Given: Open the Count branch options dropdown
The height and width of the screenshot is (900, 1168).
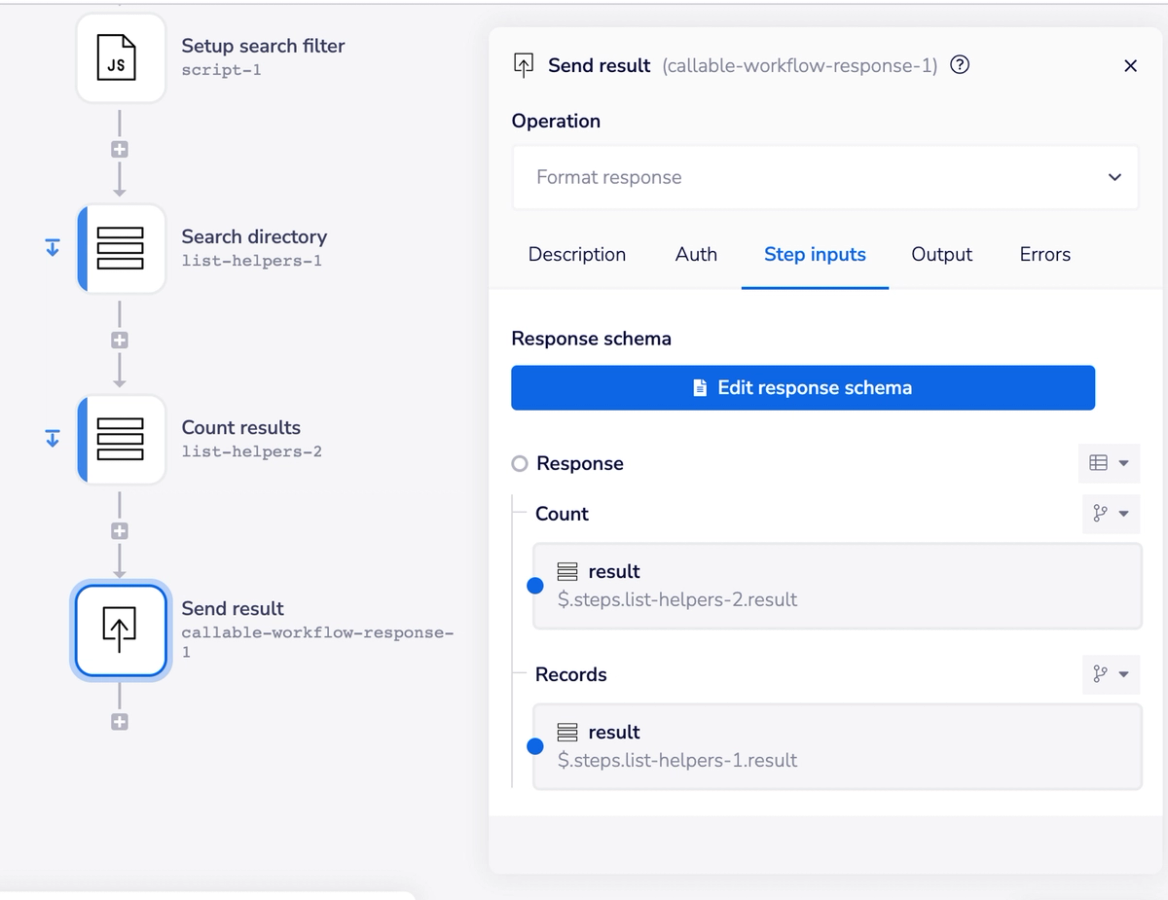Looking at the screenshot, I should pos(1110,514).
